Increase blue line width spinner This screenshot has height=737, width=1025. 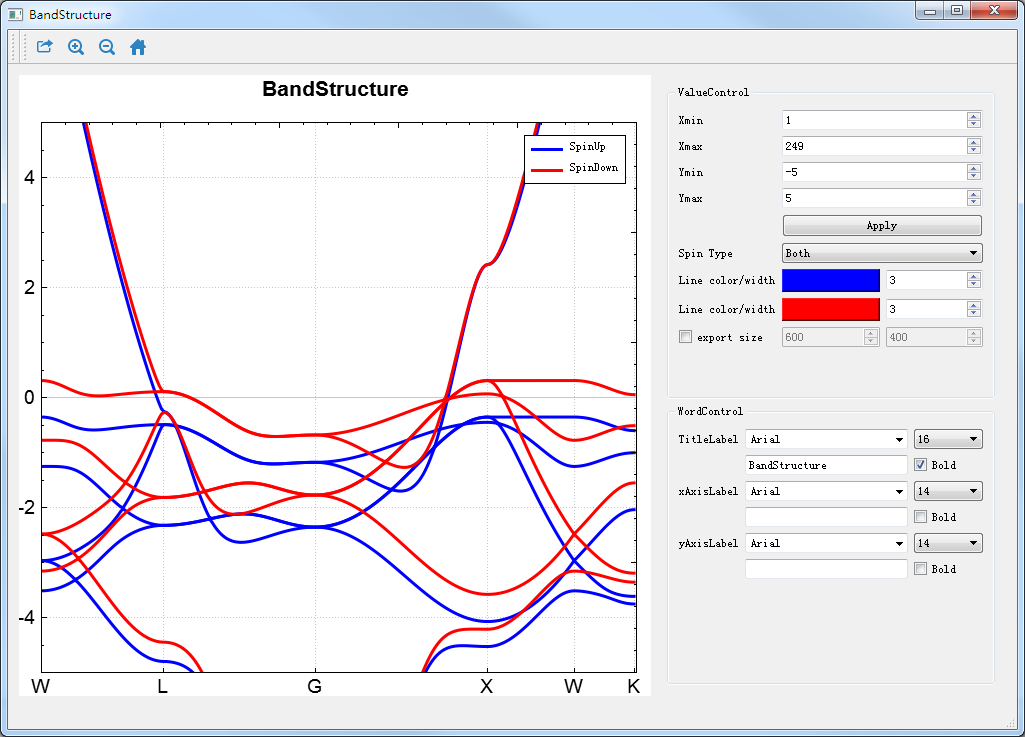tap(974, 276)
